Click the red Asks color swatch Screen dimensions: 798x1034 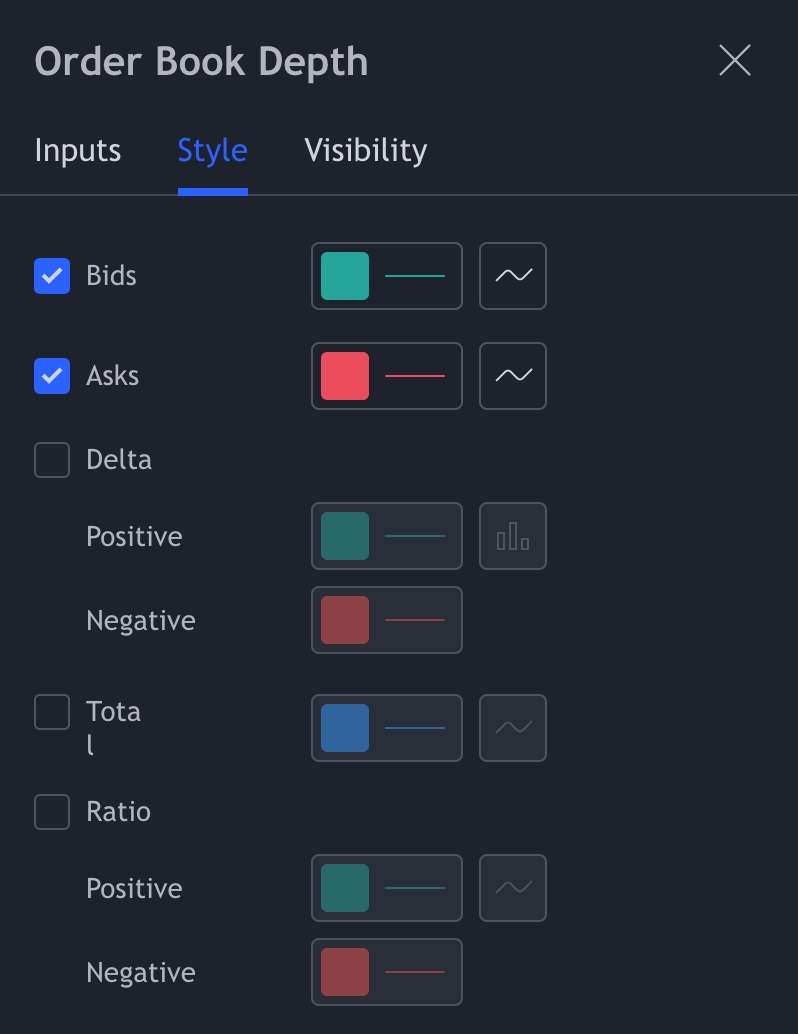(x=345, y=376)
